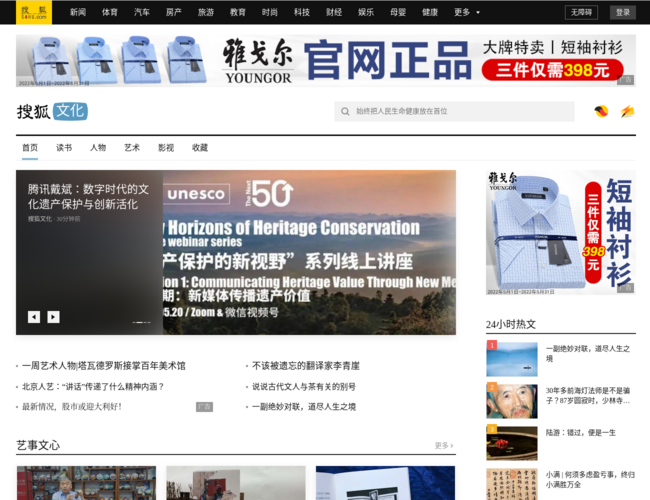Image resolution: width=650 pixels, height=500 pixels.
Task: Open 母婴 in top navigation bar
Action: [398, 12]
